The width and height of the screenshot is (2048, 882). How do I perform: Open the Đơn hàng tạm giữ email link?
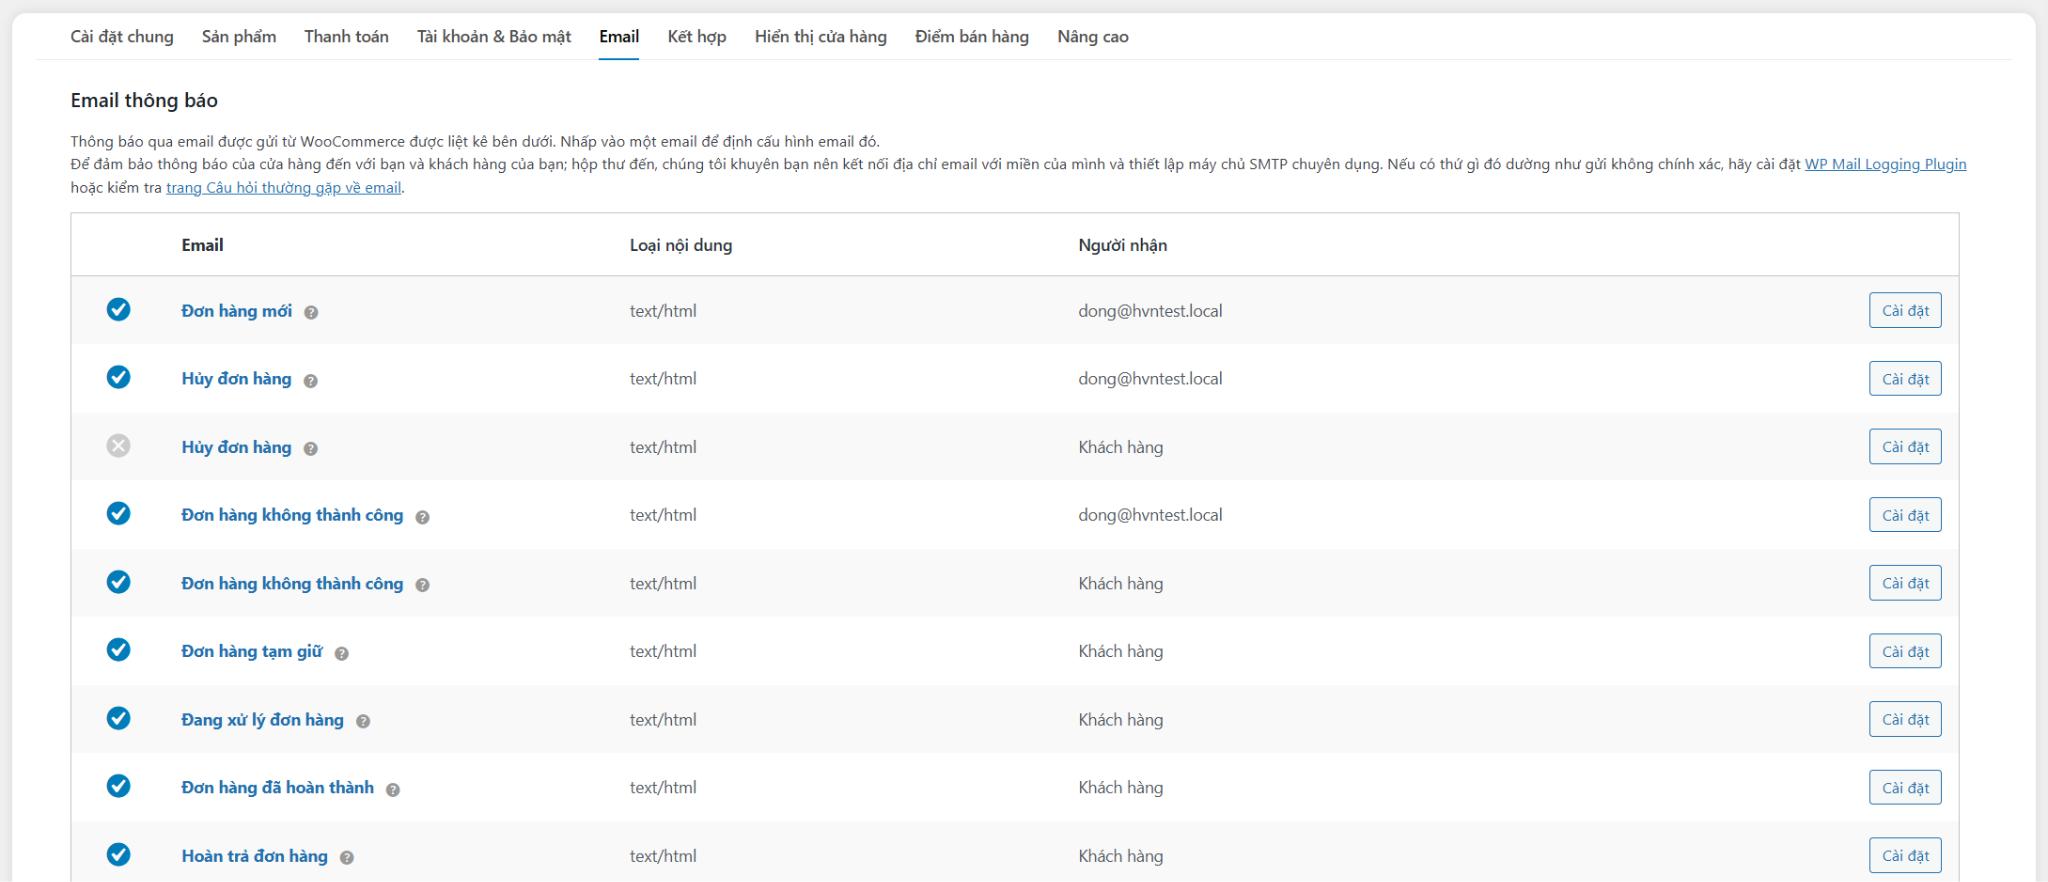click(252, 651)
